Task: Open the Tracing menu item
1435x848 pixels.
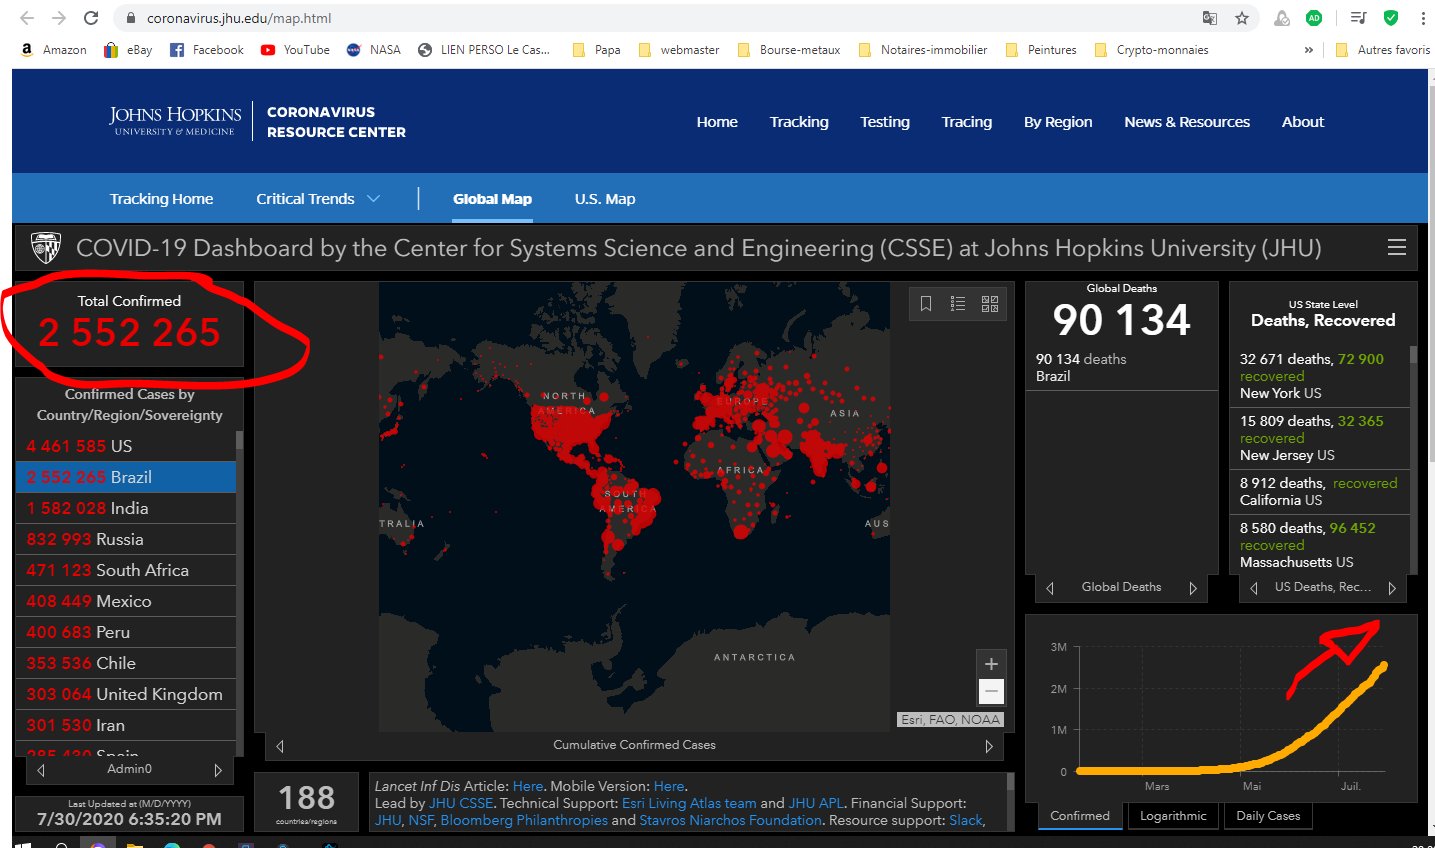Action: 967,122
